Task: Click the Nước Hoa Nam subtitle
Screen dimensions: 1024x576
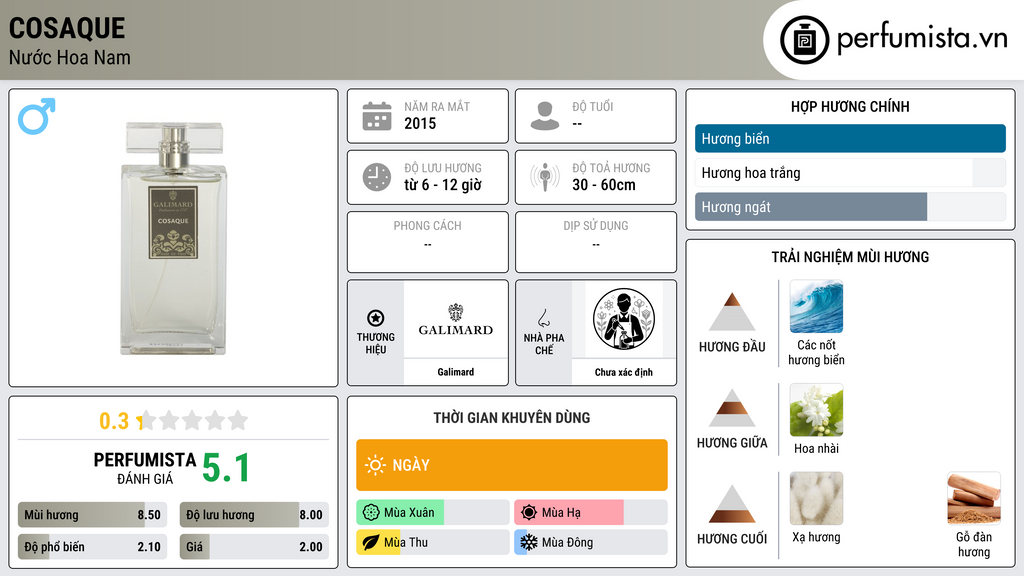Action: pos(70,57)
